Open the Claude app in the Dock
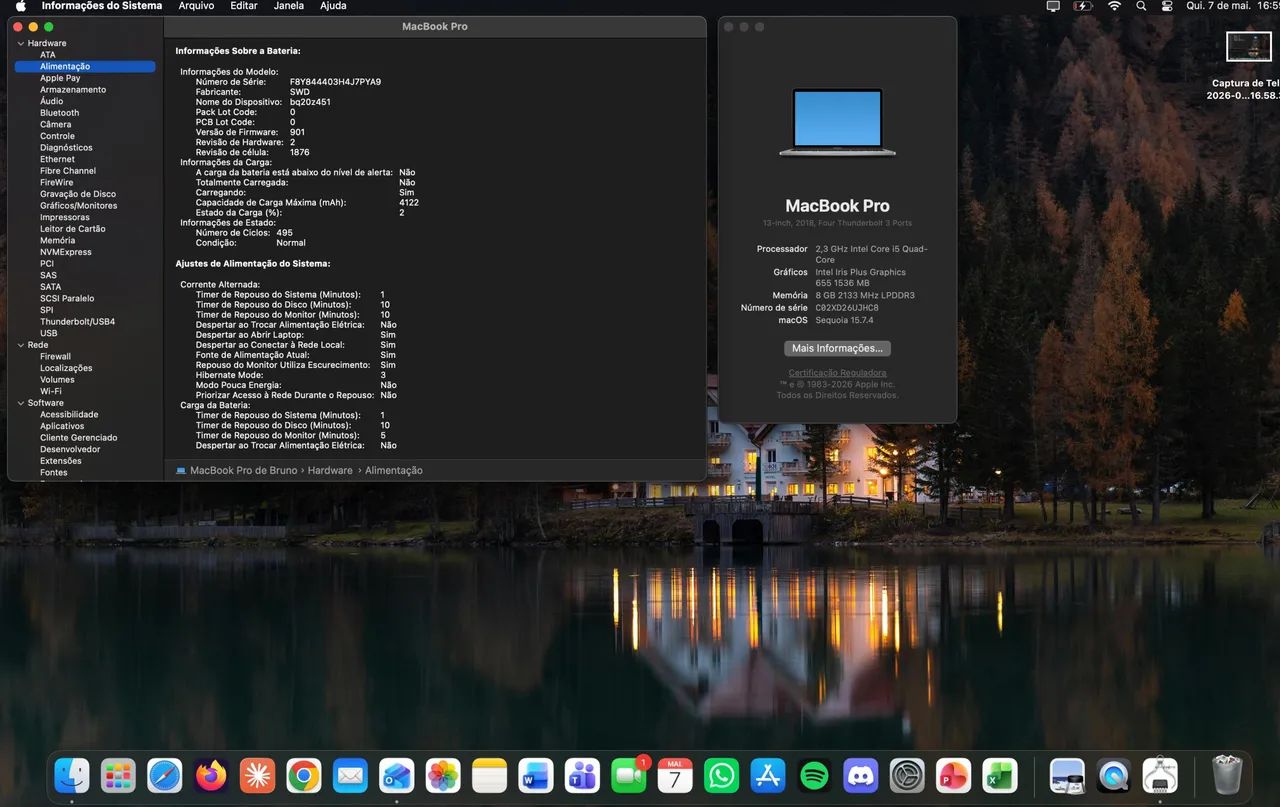The image size is (1280, 807). 258,776
